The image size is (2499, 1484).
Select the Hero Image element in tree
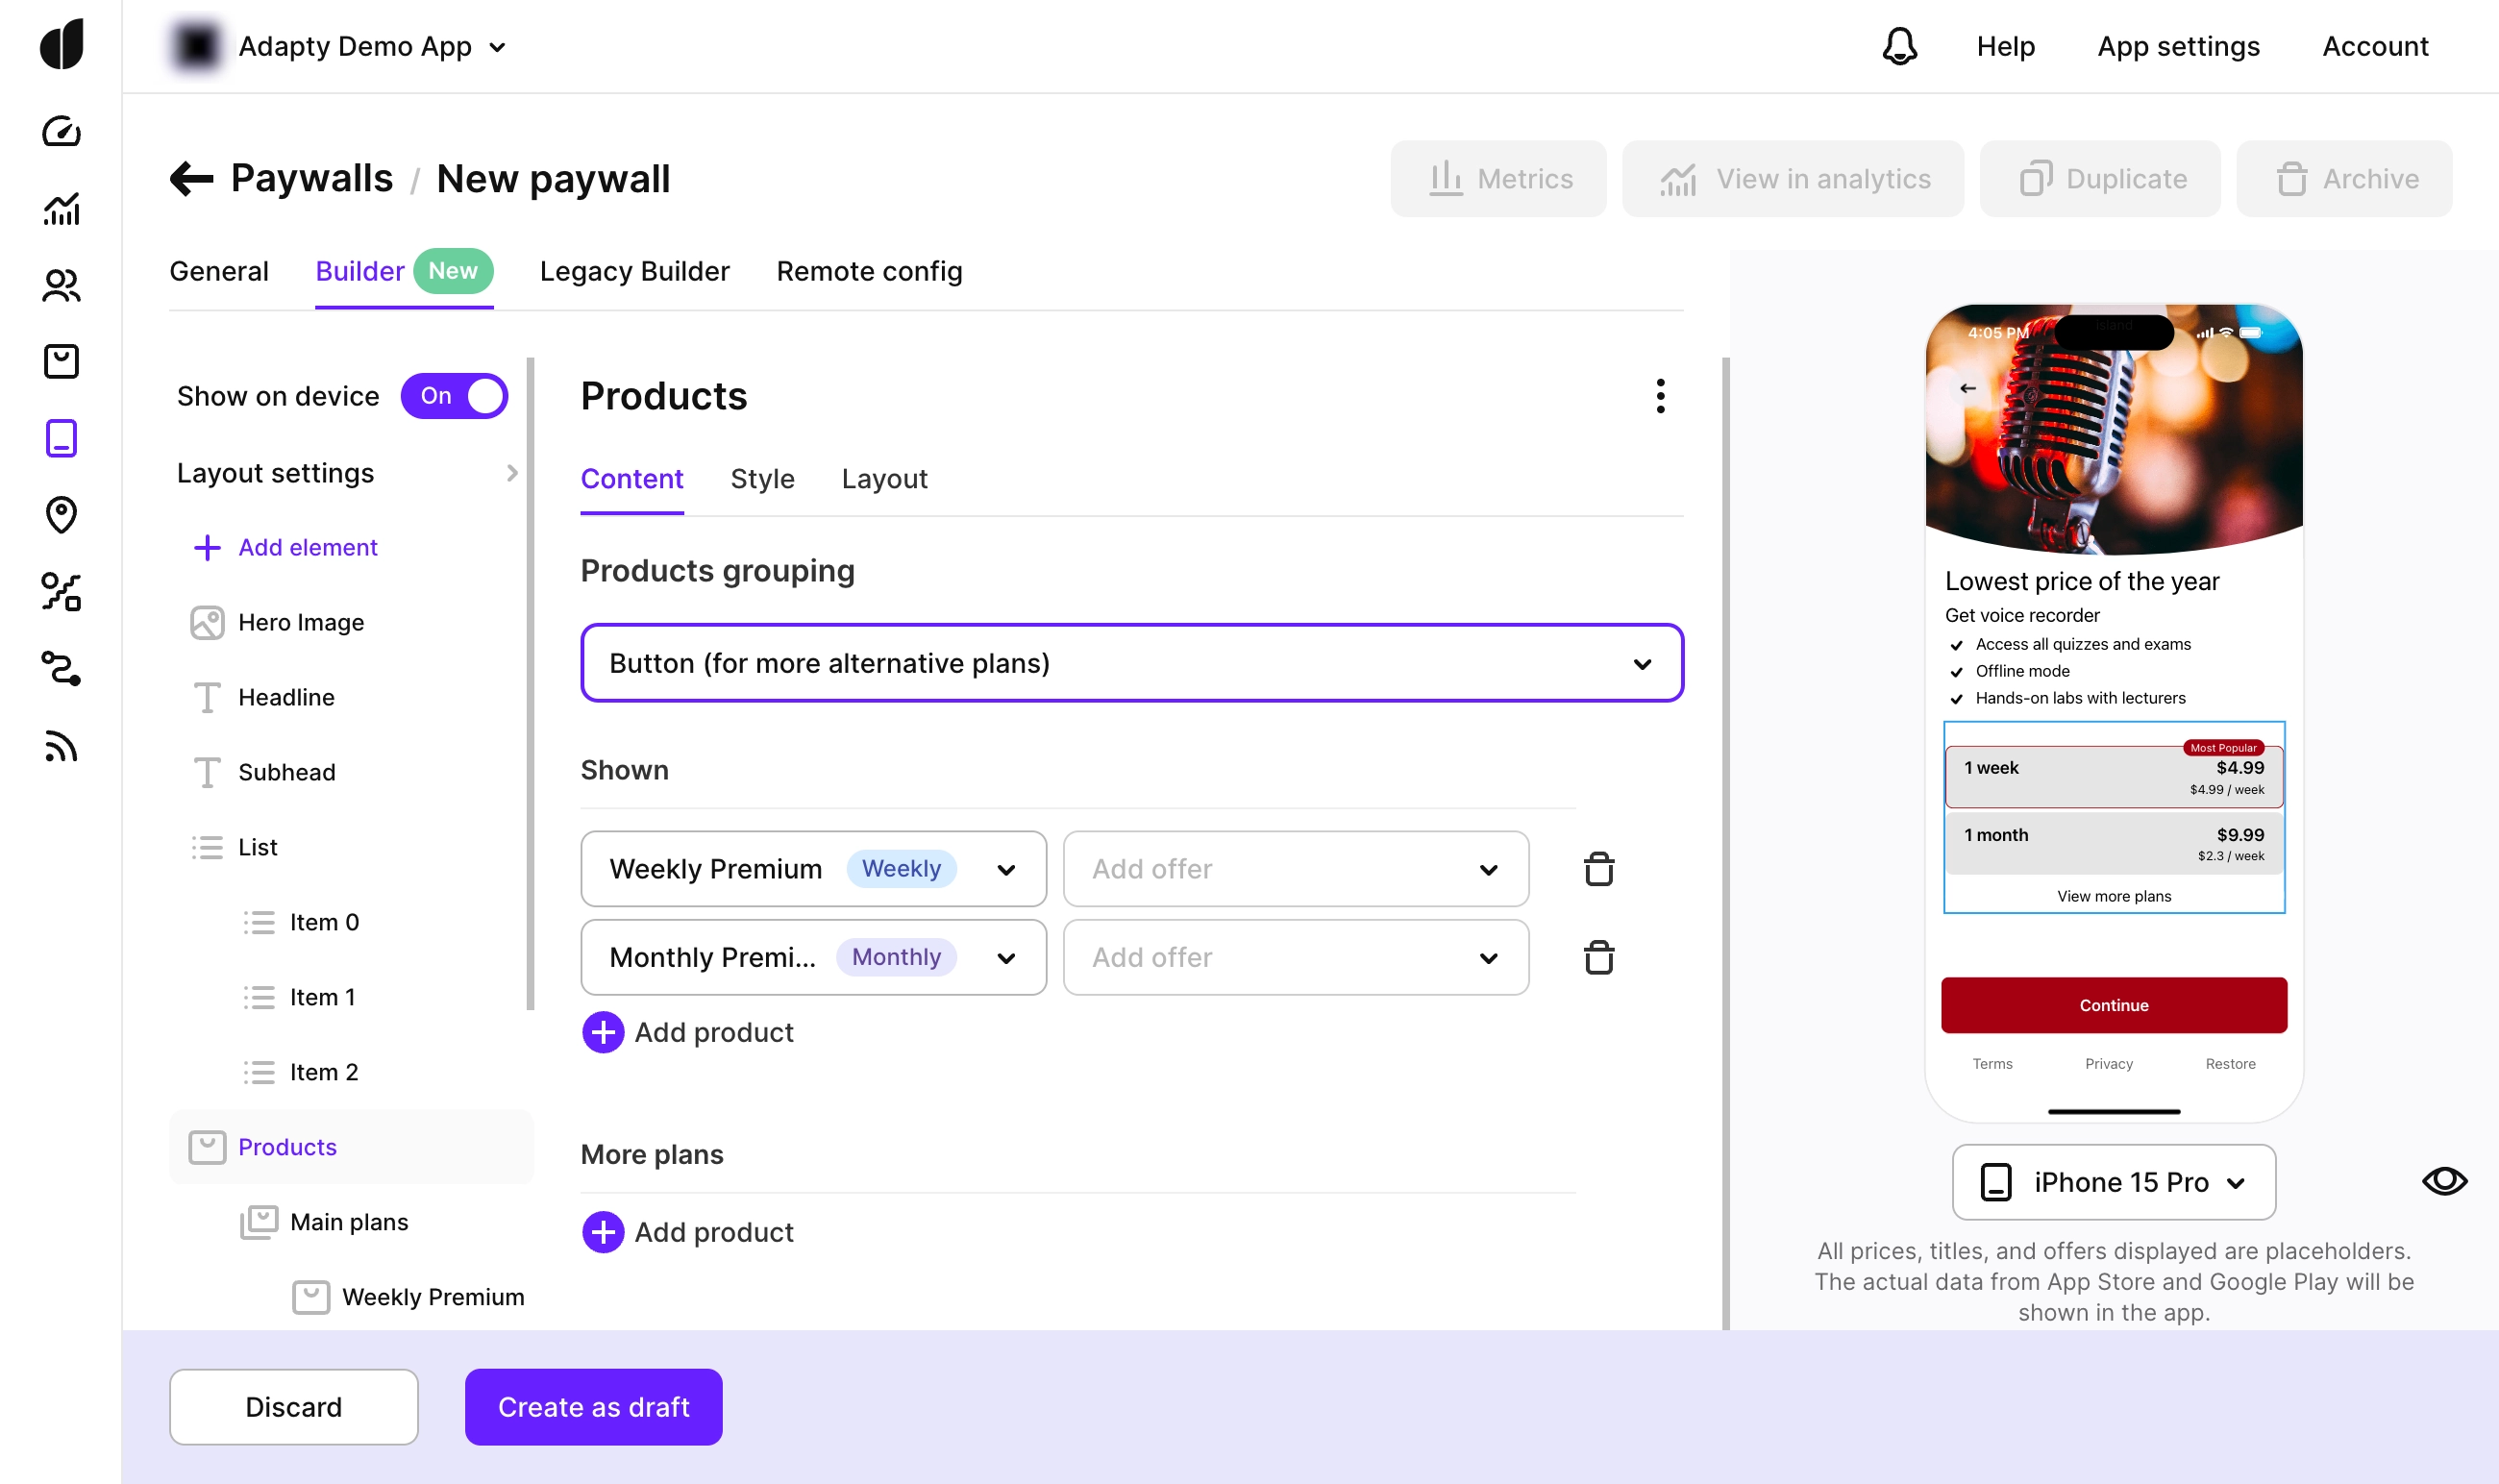point(300,622)
